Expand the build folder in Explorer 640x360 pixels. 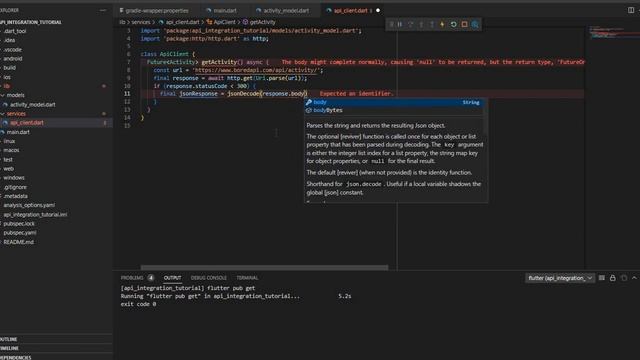pos(9,68)
